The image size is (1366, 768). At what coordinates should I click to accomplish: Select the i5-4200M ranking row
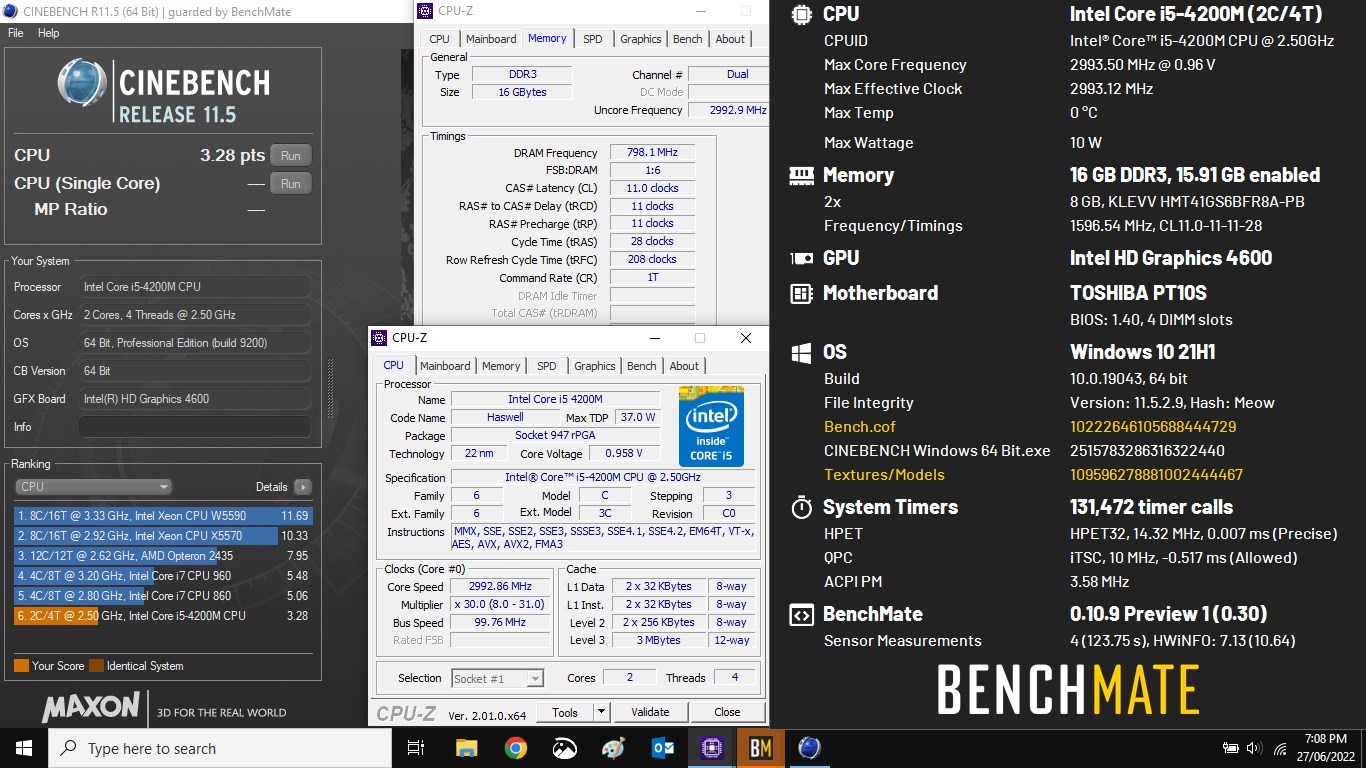coord(163,616)
